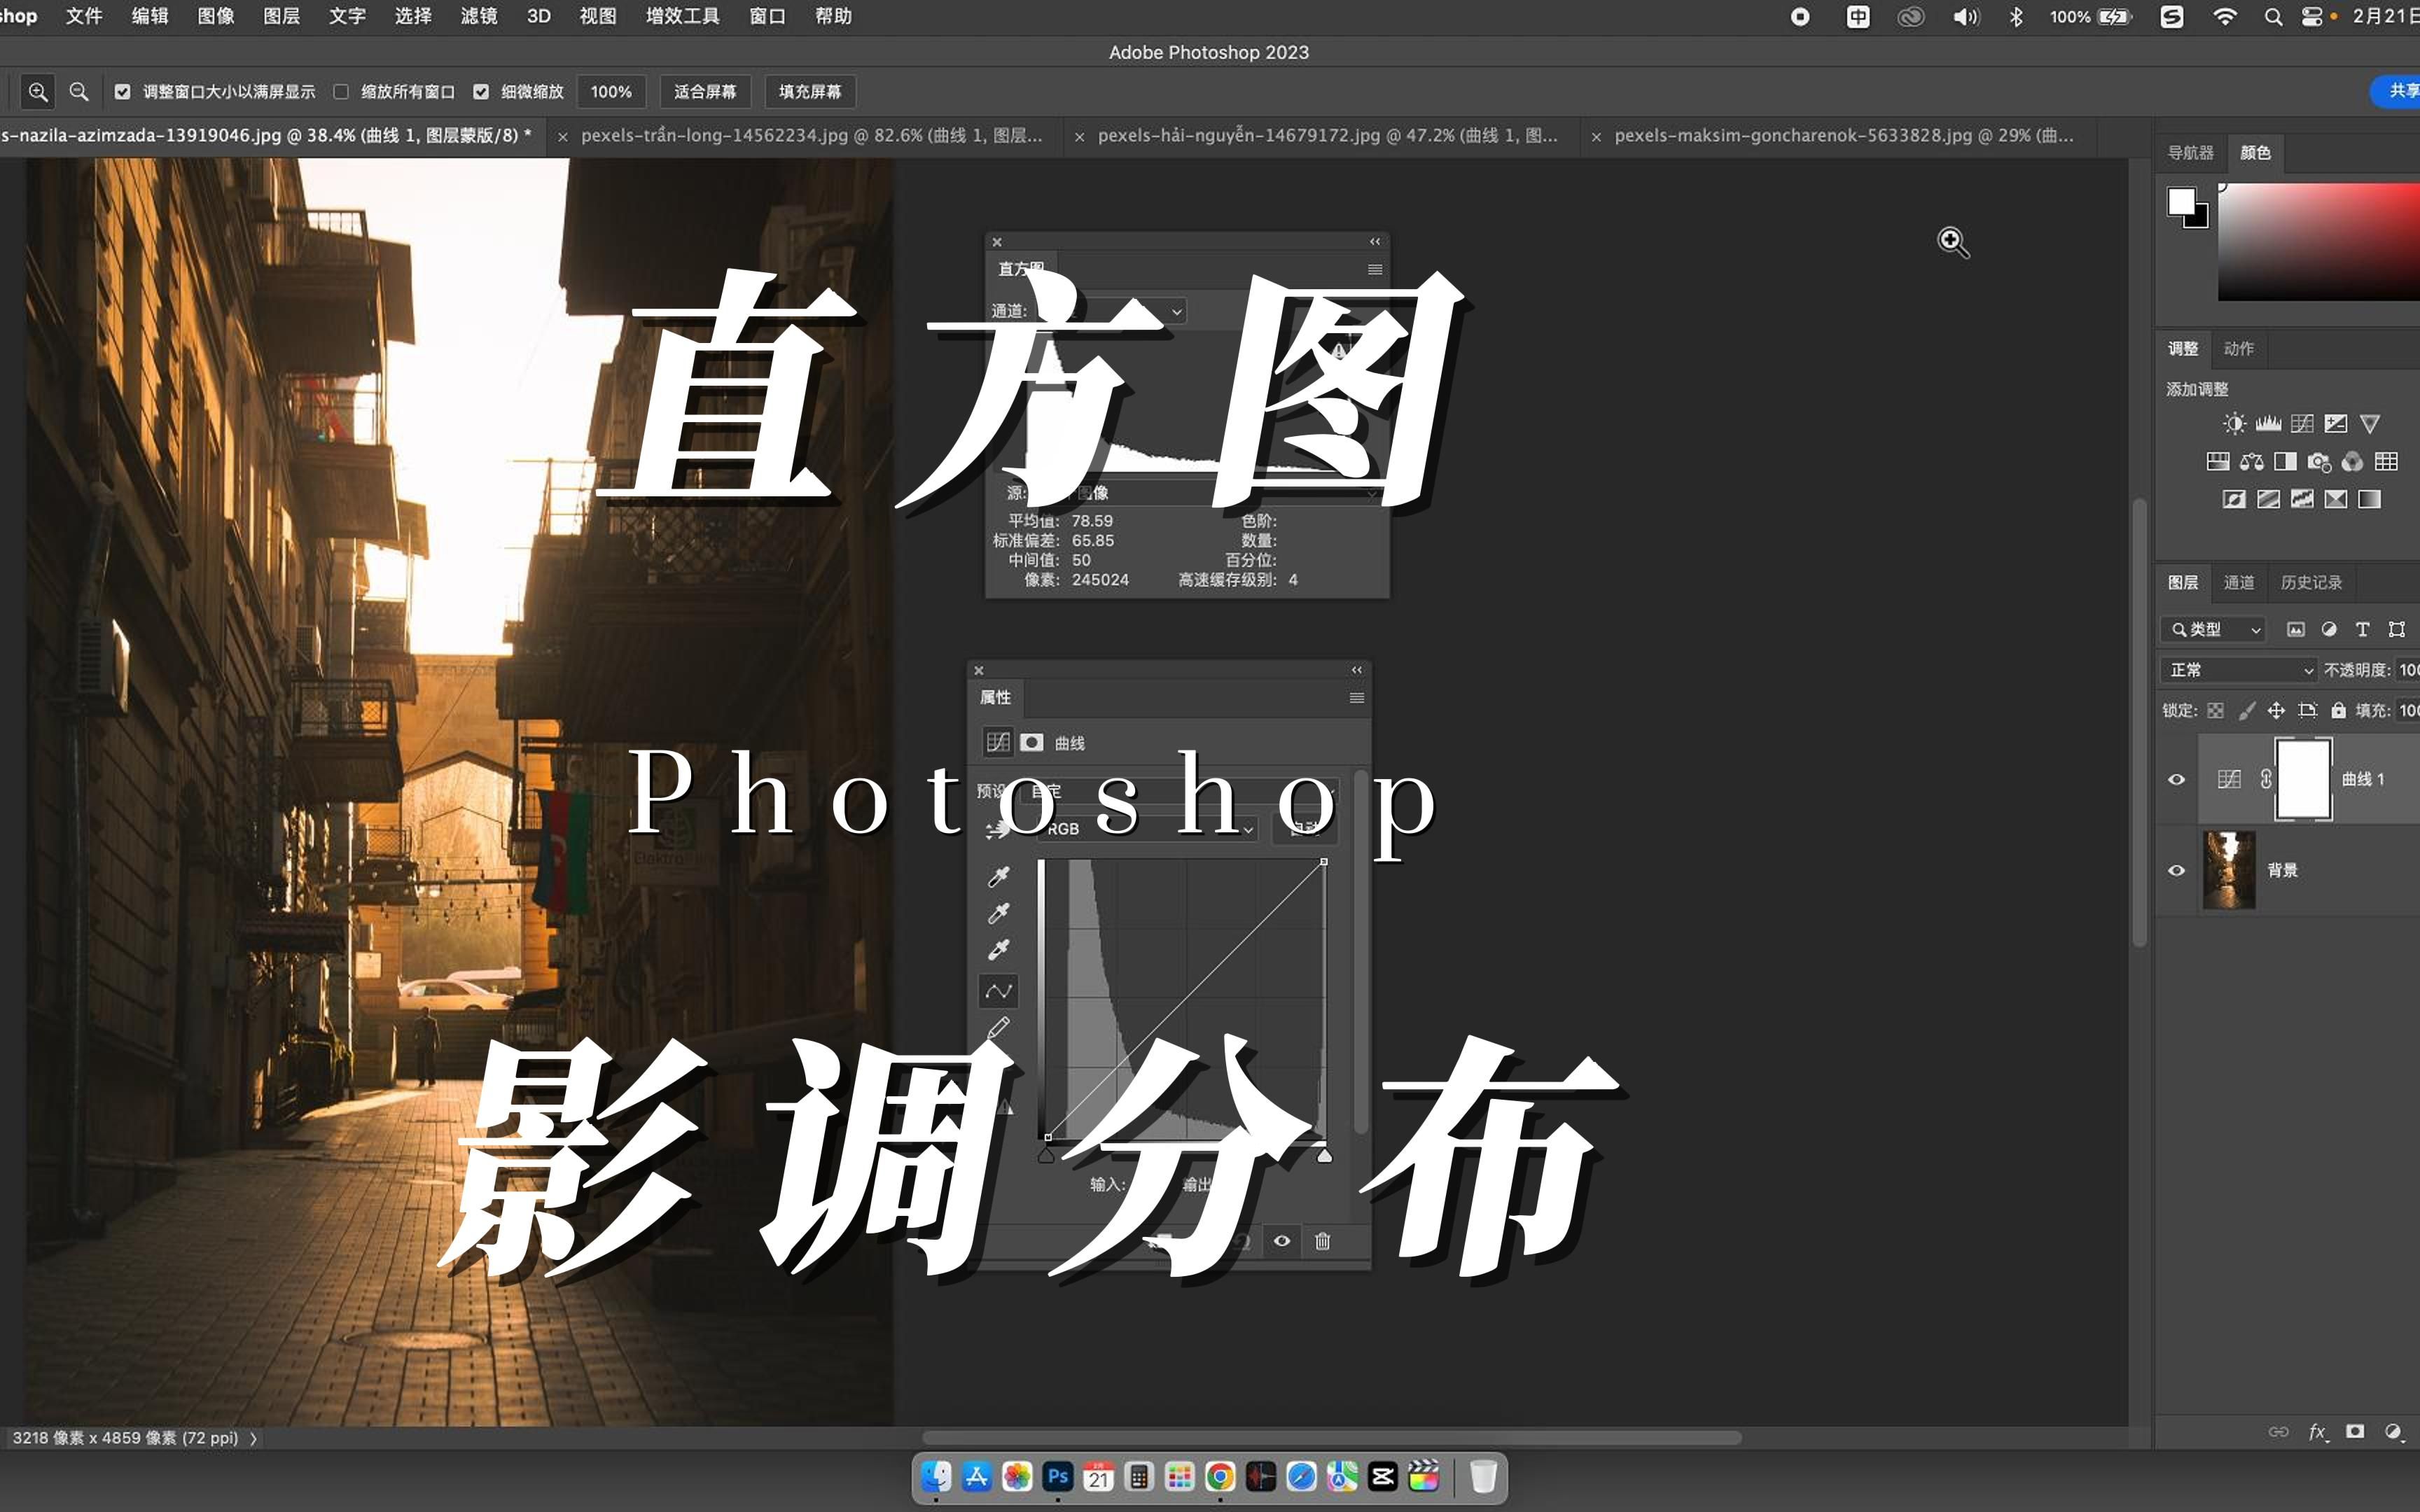Add a Hue/Saturation adjustment

[2218, 461]
